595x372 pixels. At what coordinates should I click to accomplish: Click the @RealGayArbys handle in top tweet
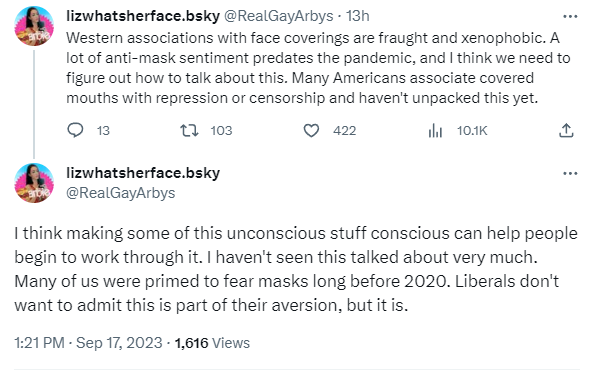pos(279,16)
